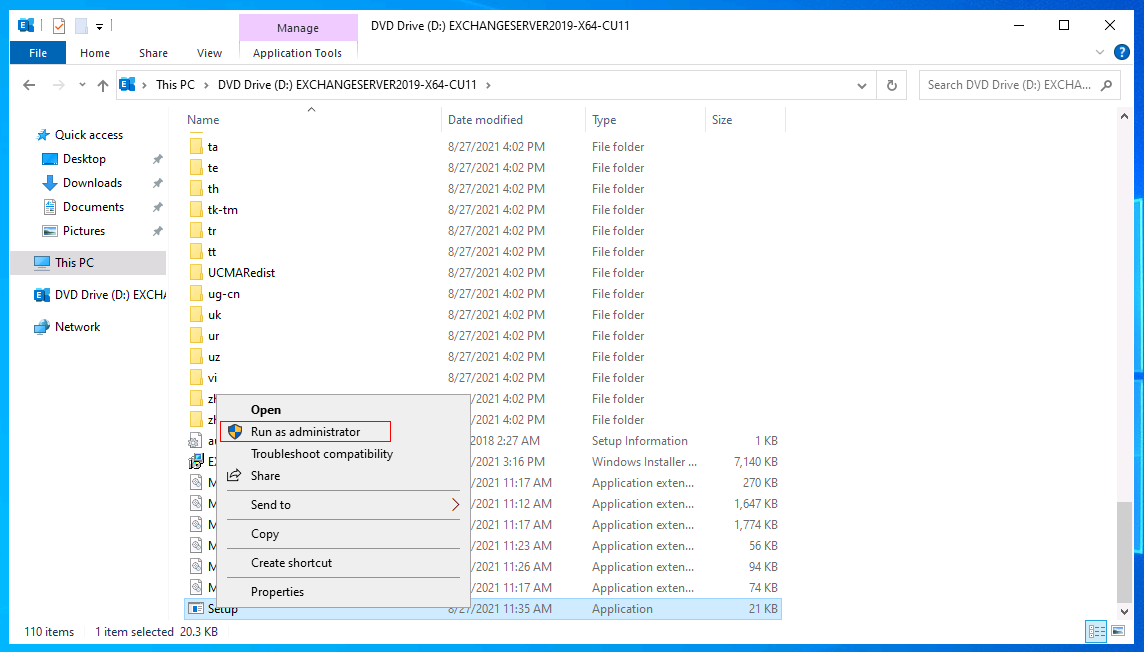
Task: Choose Open from the context menu
Action: tap(266, 410)
